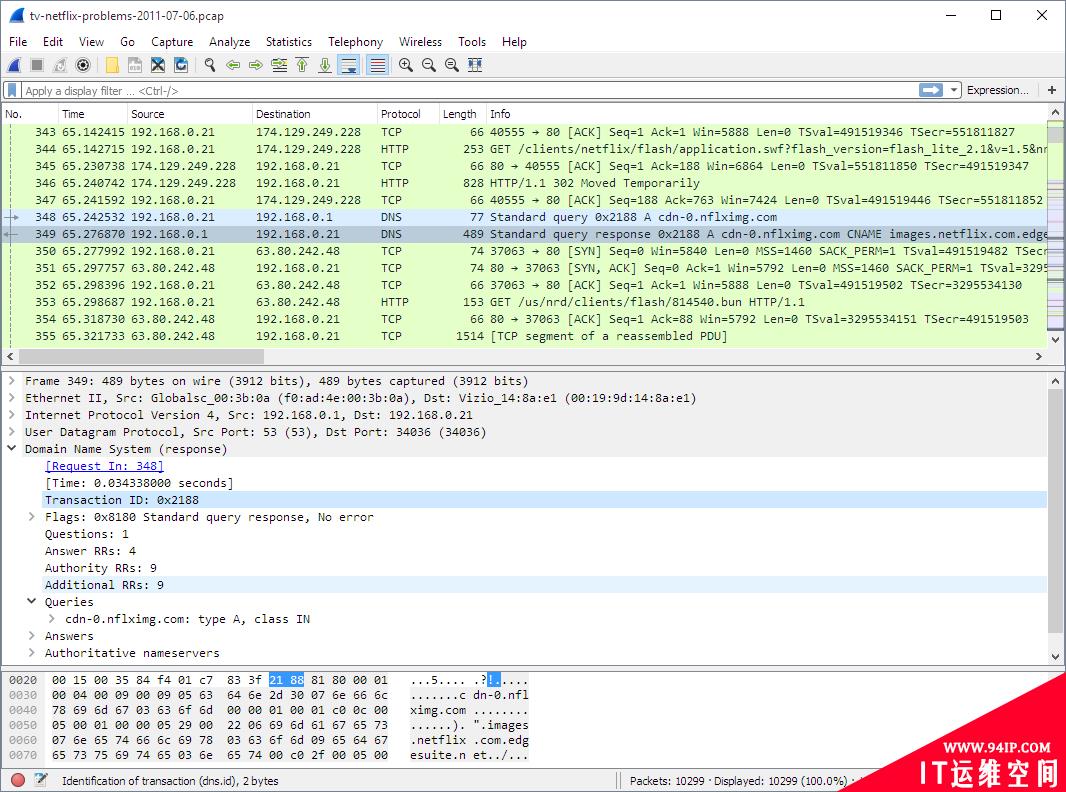Viewport: 1066px width, 792px height.
Task: Click the restart capture icon
Action: (x=60, y=65)
